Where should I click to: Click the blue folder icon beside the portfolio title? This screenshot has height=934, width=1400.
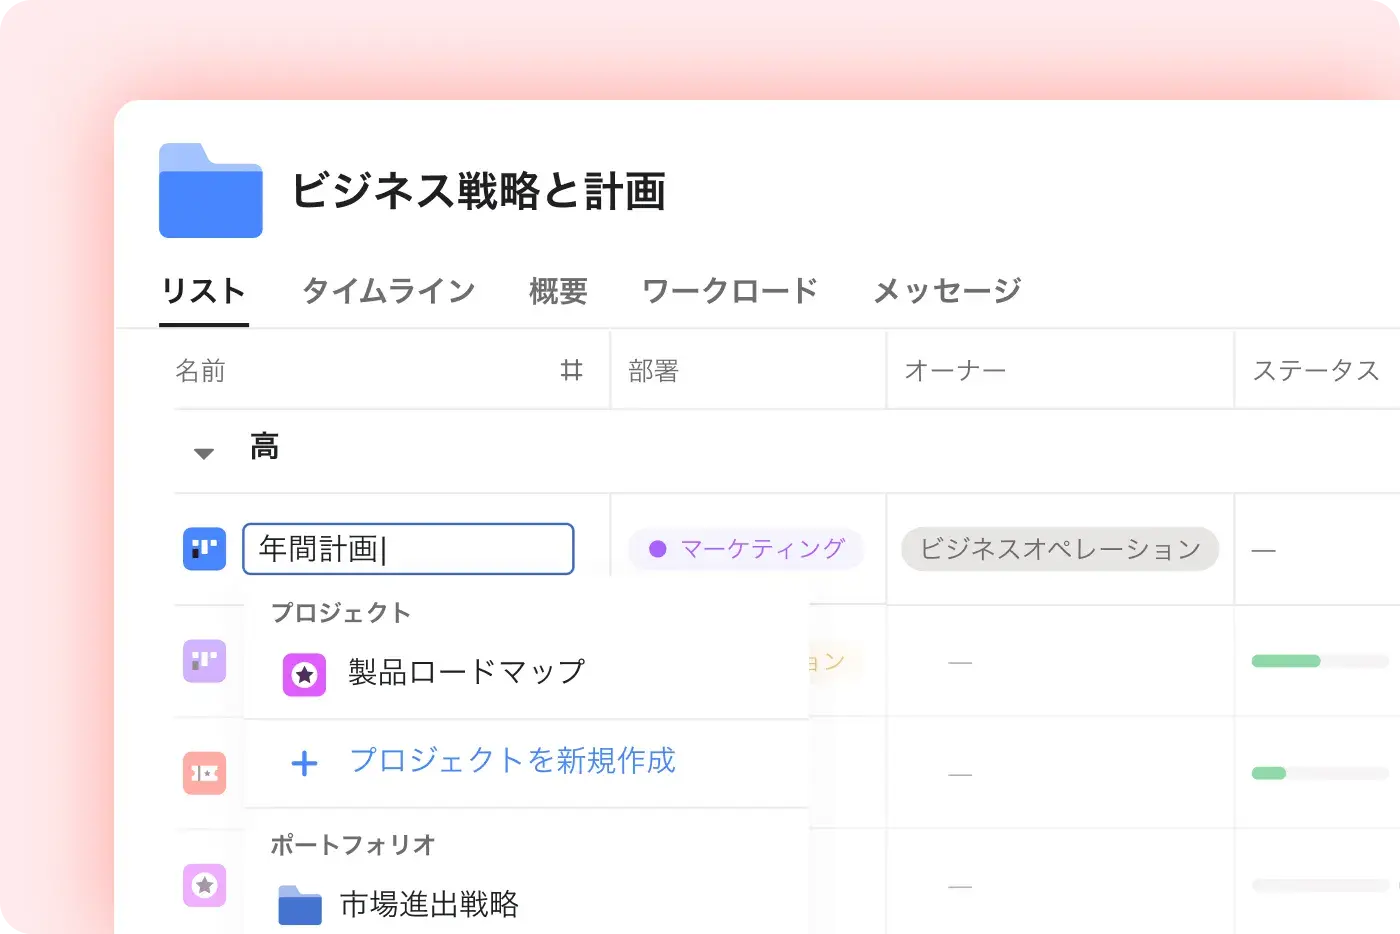point(211,191)
